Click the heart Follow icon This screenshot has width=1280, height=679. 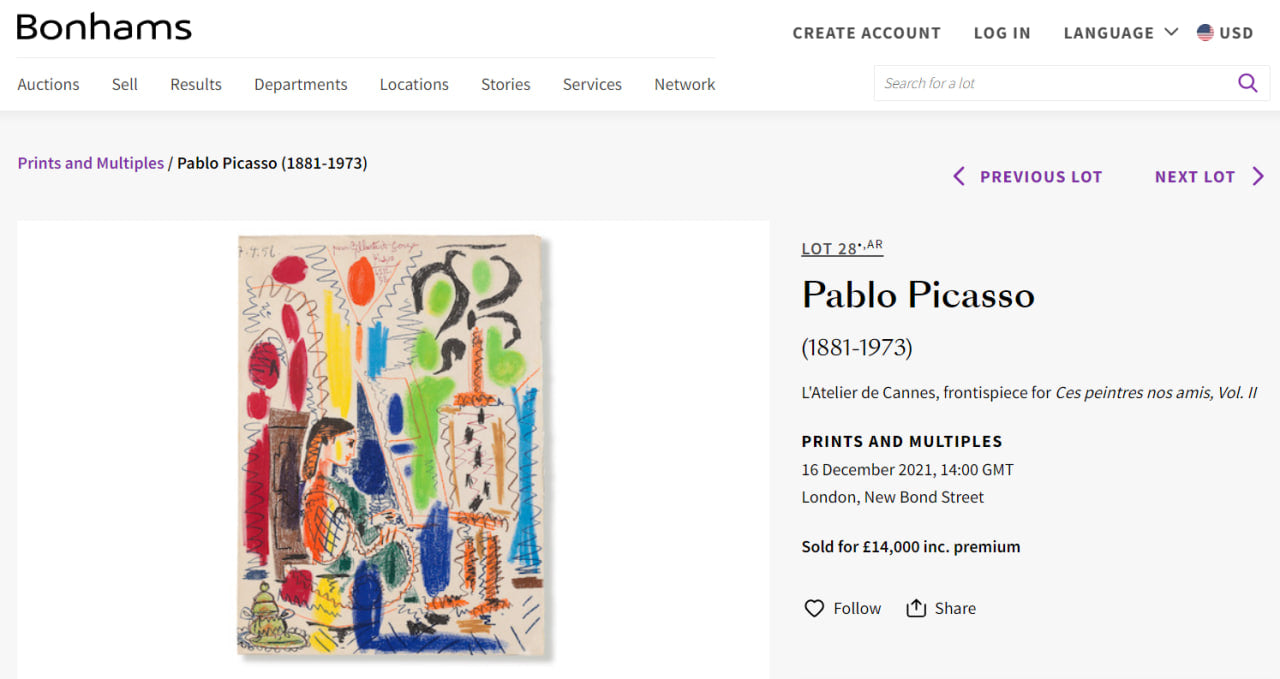coord(814,608)
